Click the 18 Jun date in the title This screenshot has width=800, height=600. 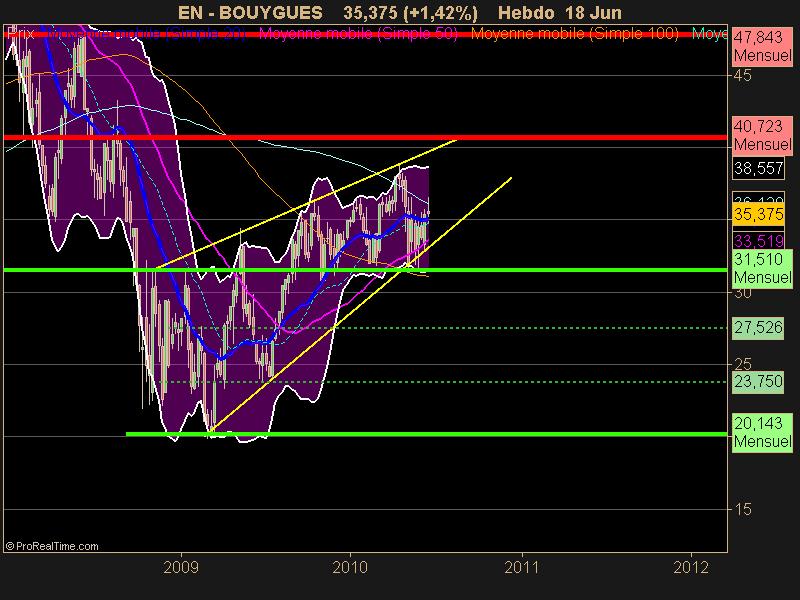(x=595, y=12)
